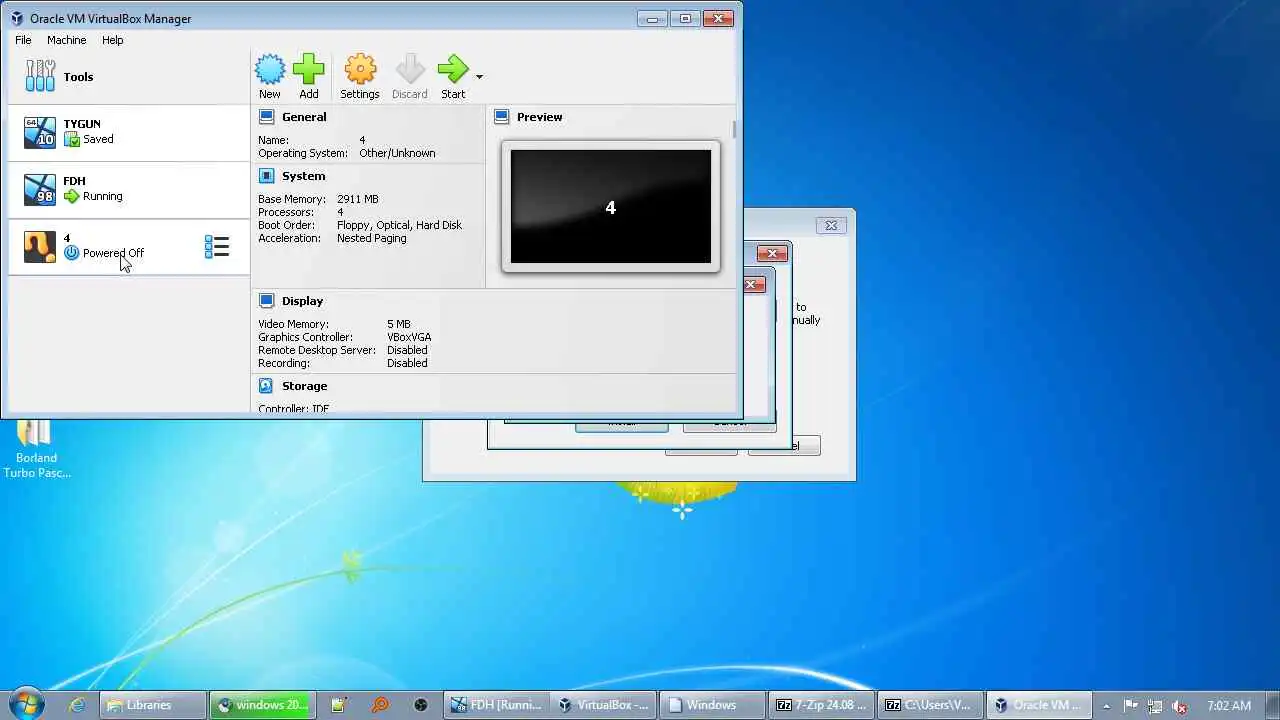Click the Display section header

[302, 301]
